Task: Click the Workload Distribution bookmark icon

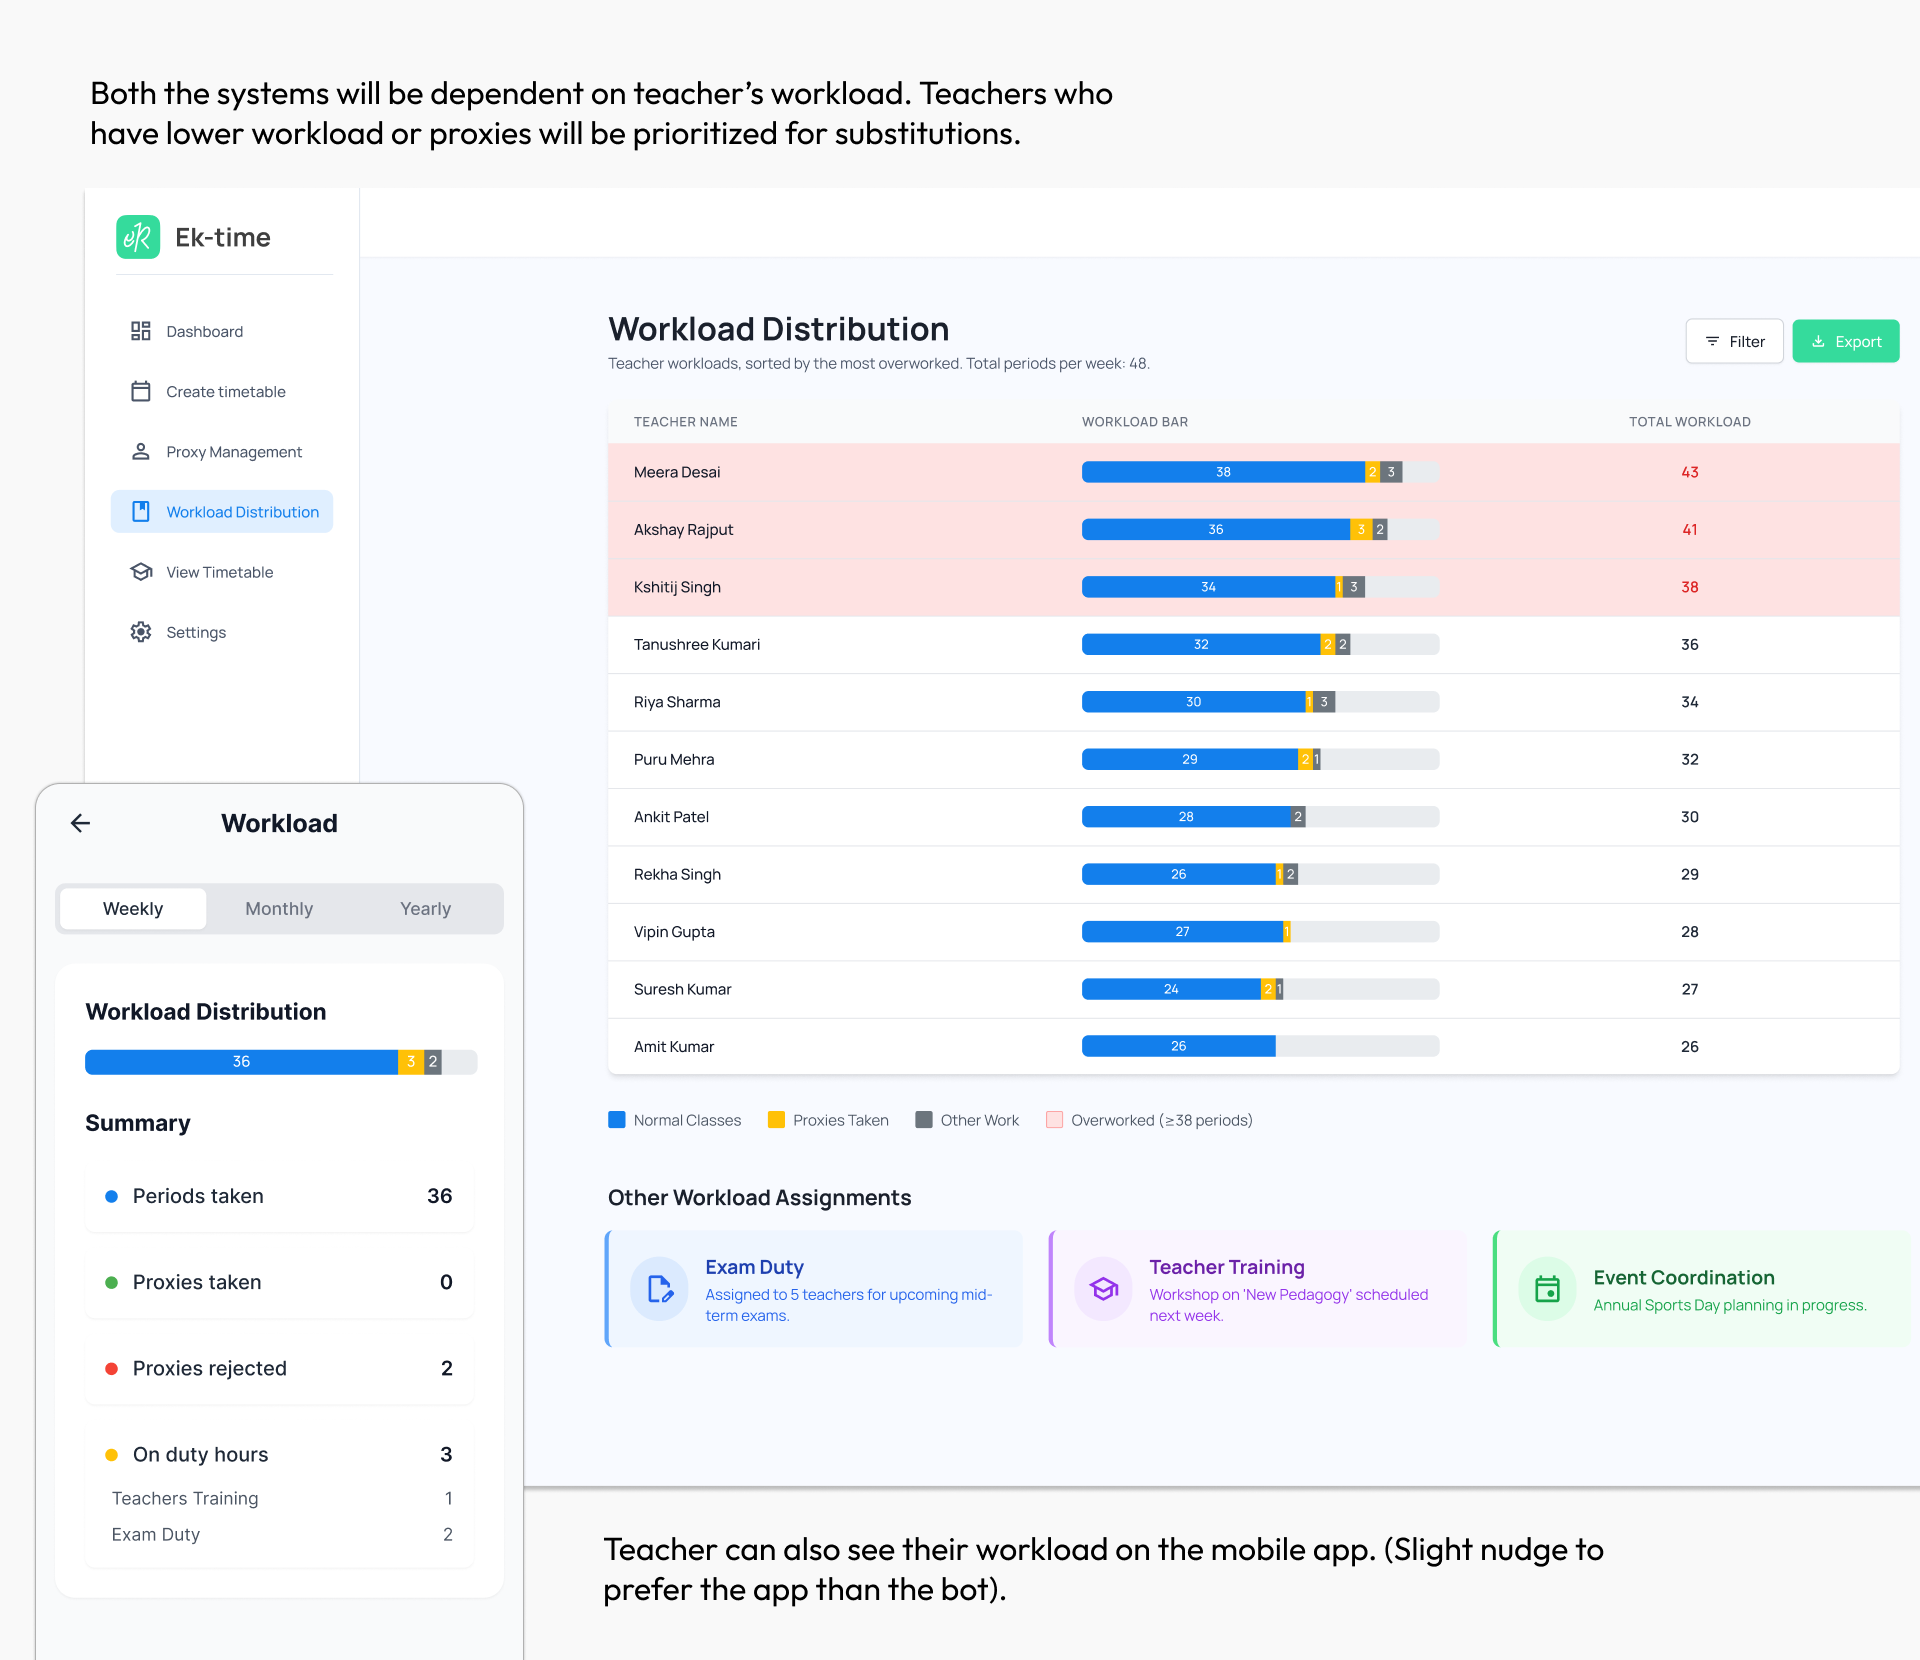Action: coord(141,512)
